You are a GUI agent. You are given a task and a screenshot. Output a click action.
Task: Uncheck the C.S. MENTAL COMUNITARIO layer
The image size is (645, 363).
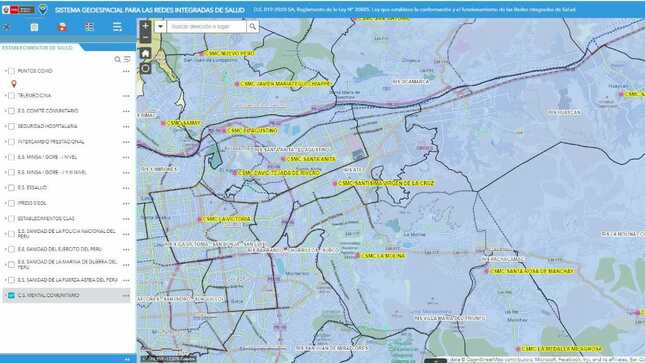11,296
